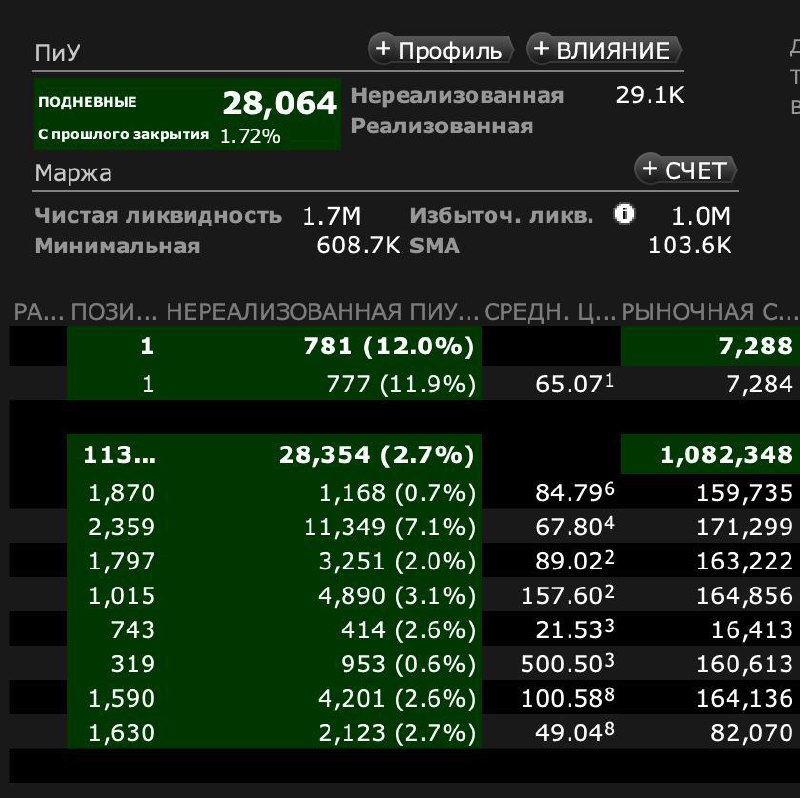Select the top summary row 781 (12.0%)
The height and width of the screenshot is (798, 800).
tap(405, 346)
